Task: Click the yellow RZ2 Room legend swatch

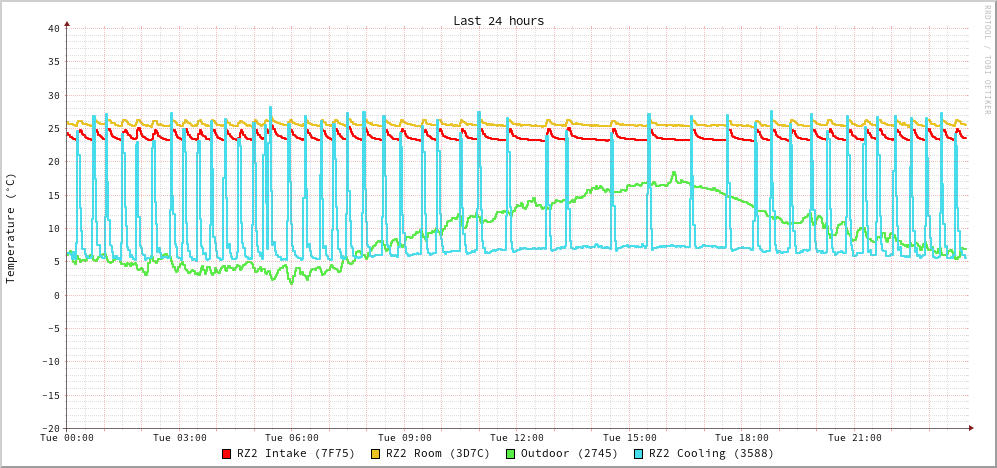Action: click(x=375, y=454)
